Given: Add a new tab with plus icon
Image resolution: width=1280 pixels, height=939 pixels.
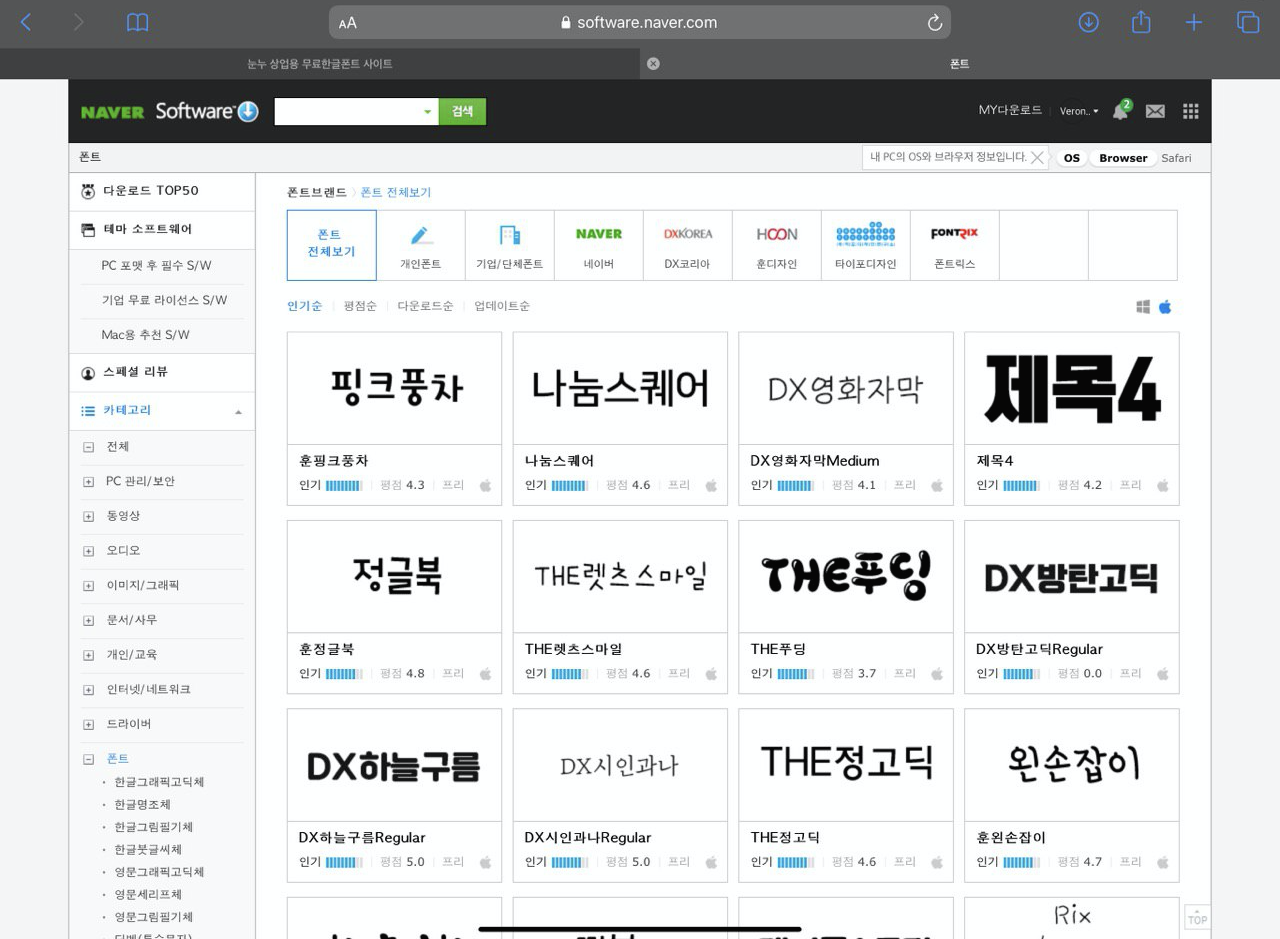Looking at the screenshot, I should (x=1194, y=22).
